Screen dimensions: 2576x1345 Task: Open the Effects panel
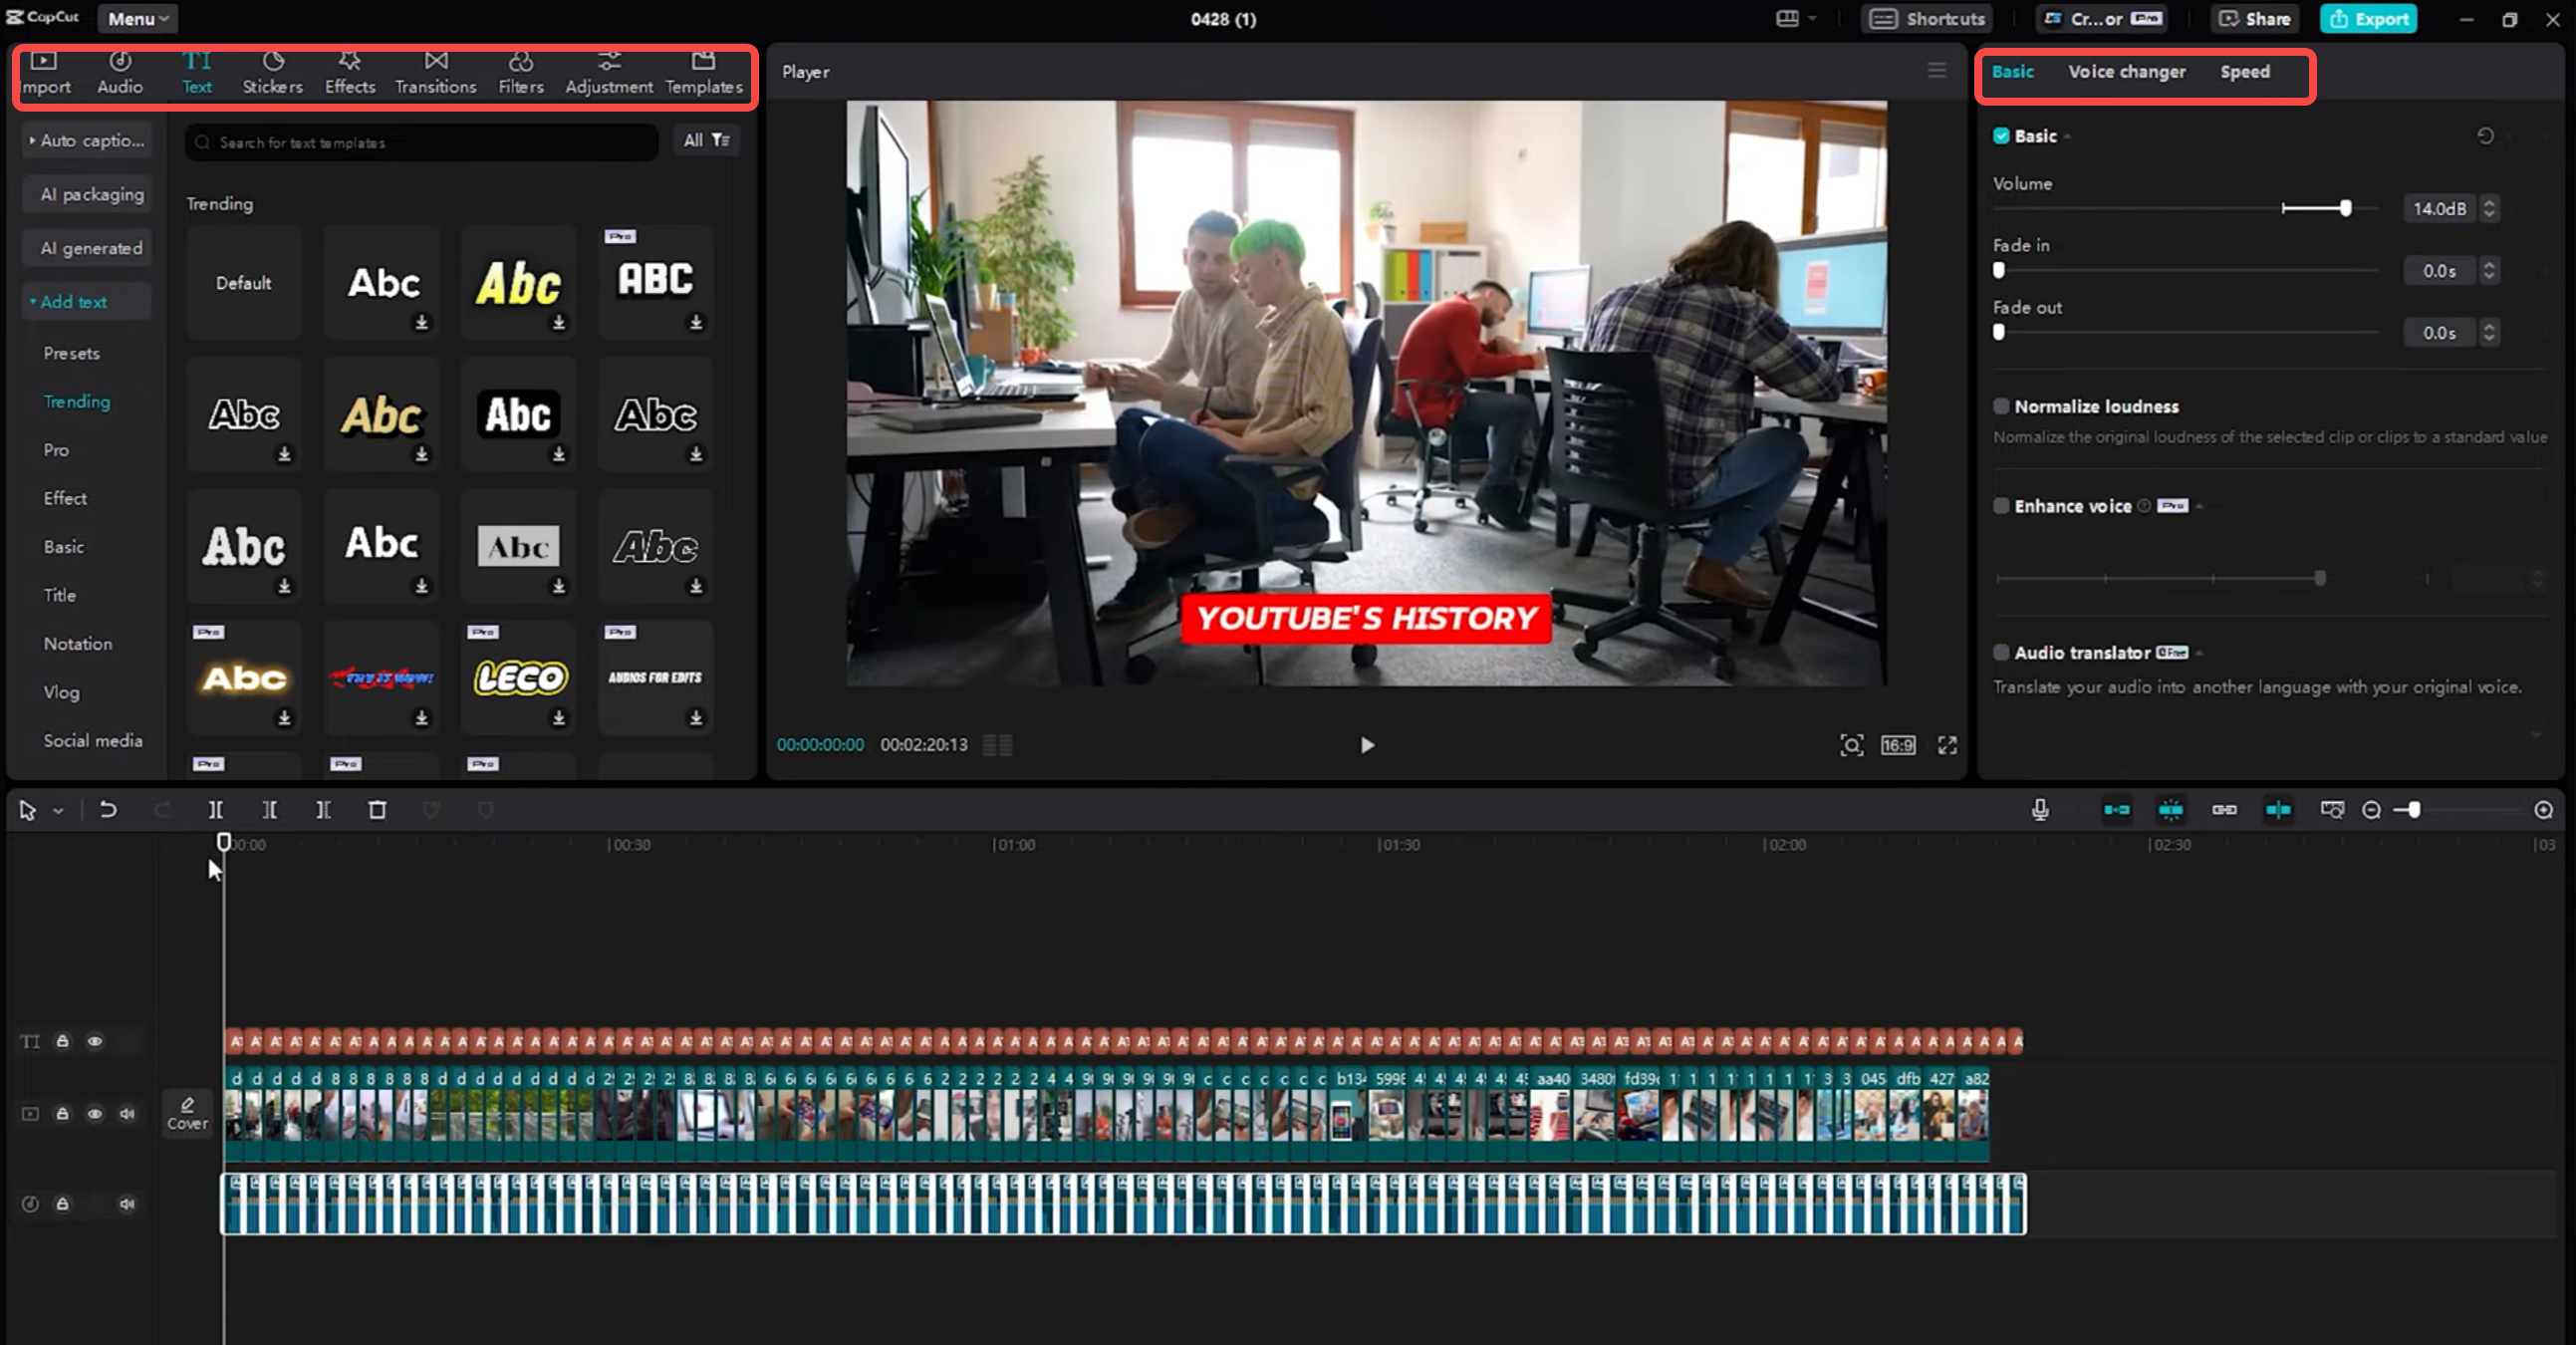coord(348,71)
